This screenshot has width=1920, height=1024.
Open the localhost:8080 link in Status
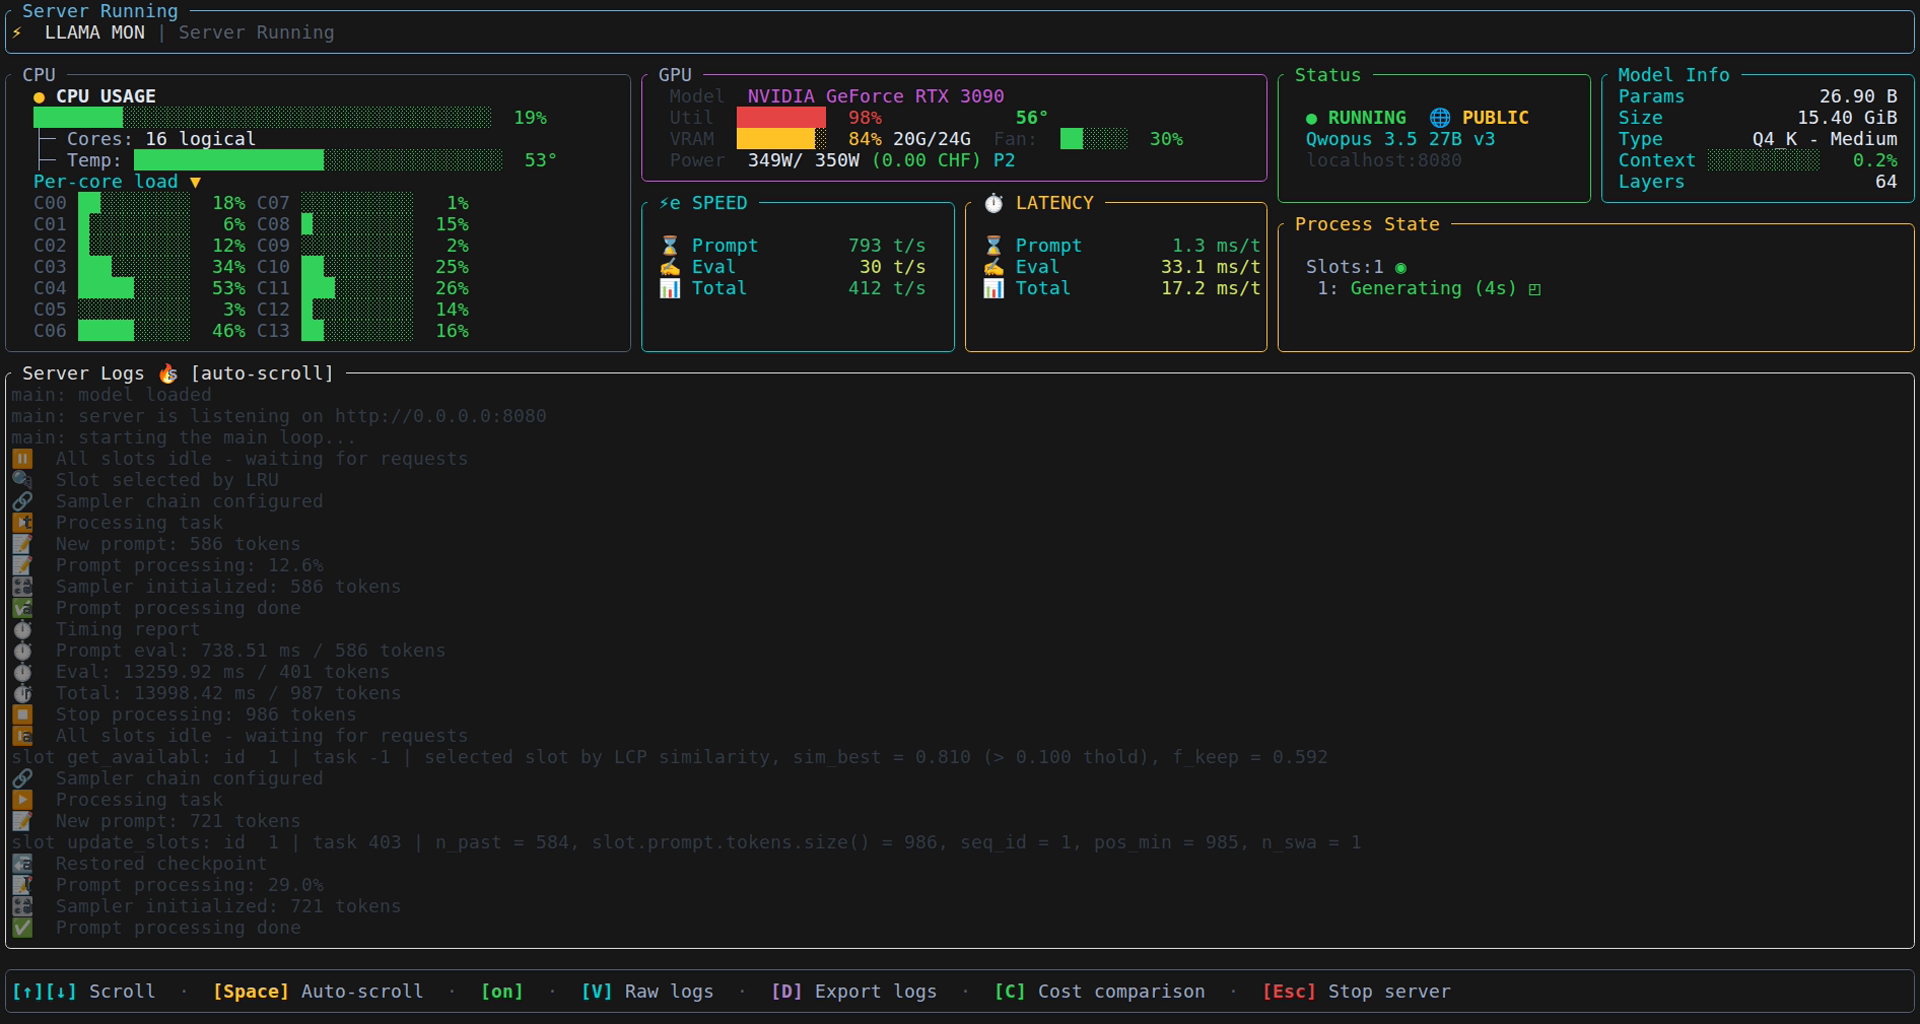point(1386,160)
